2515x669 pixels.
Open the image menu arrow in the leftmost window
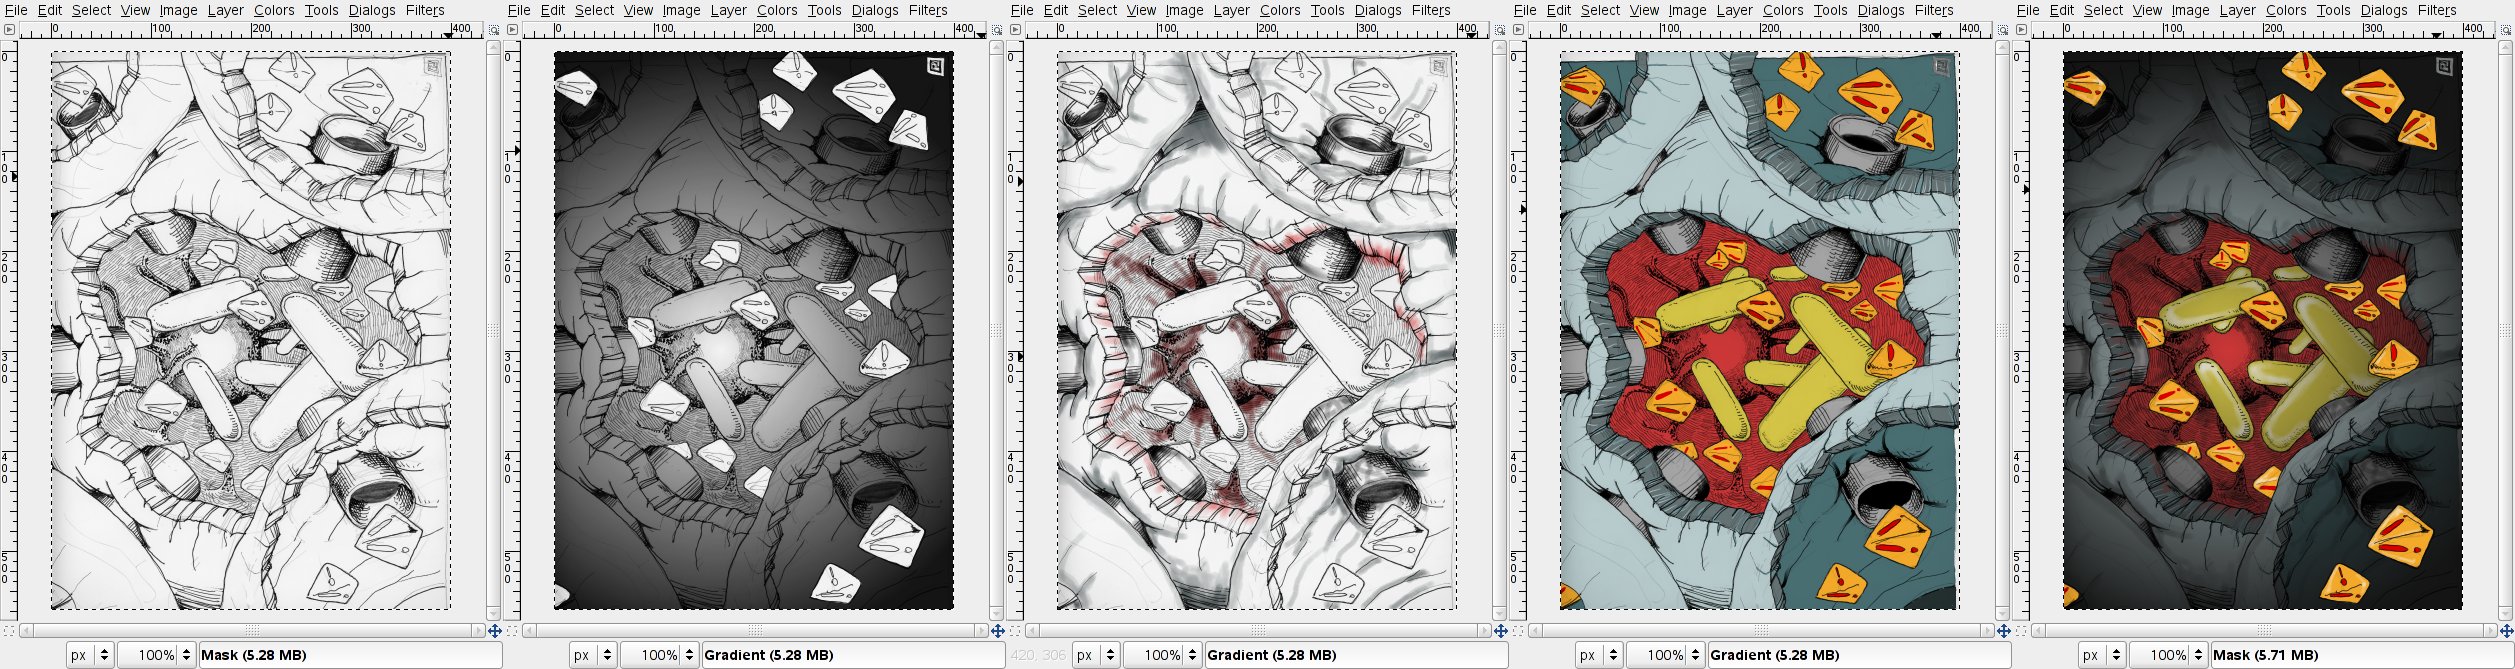point(9,30)
